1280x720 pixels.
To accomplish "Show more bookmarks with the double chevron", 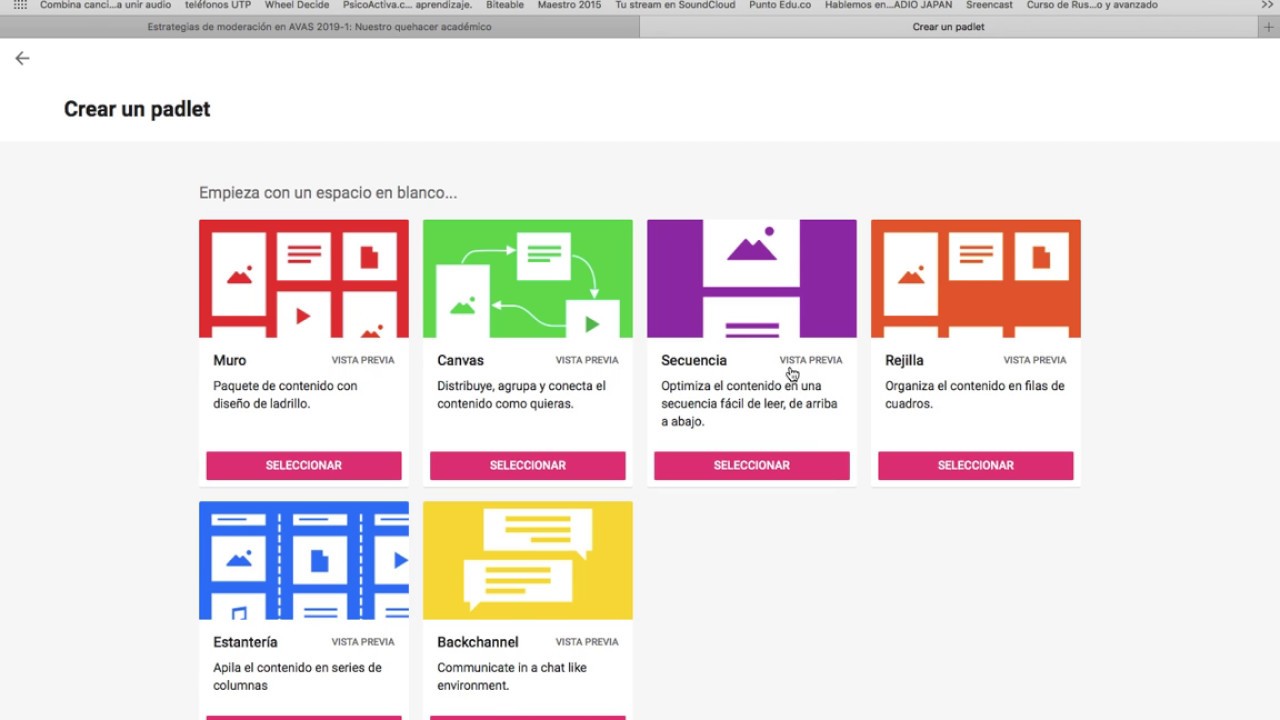I will pyautogui.click(x=1267, y=5).
